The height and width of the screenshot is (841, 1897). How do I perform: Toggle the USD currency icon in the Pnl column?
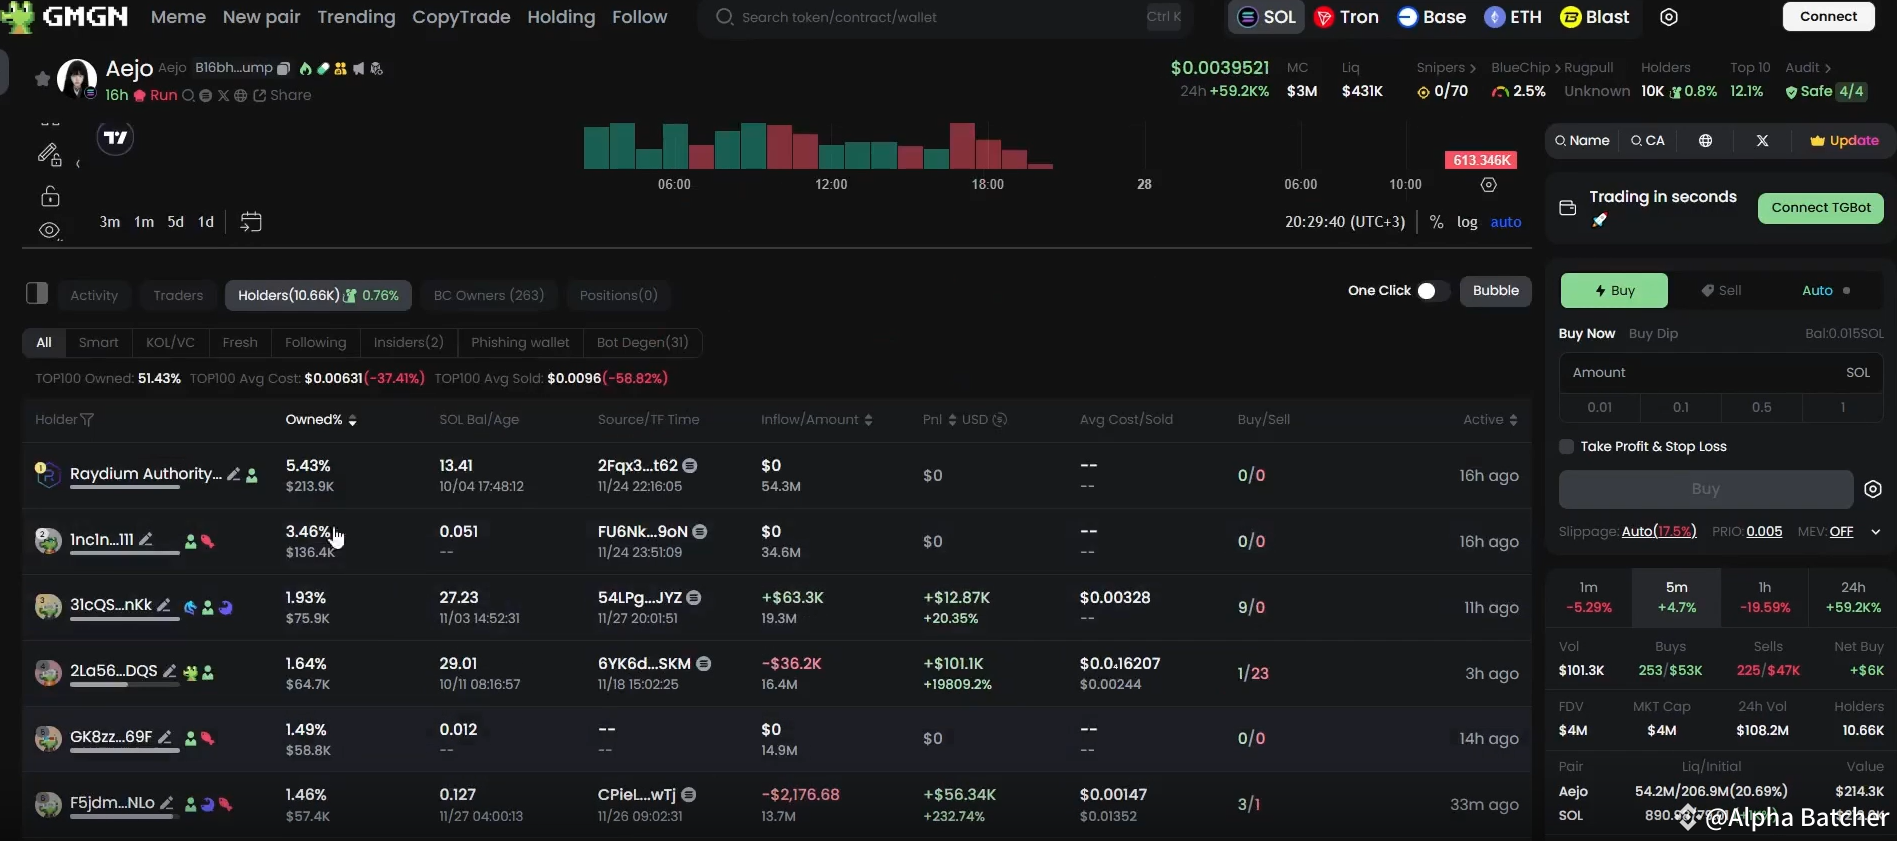tap(1000, 420)
